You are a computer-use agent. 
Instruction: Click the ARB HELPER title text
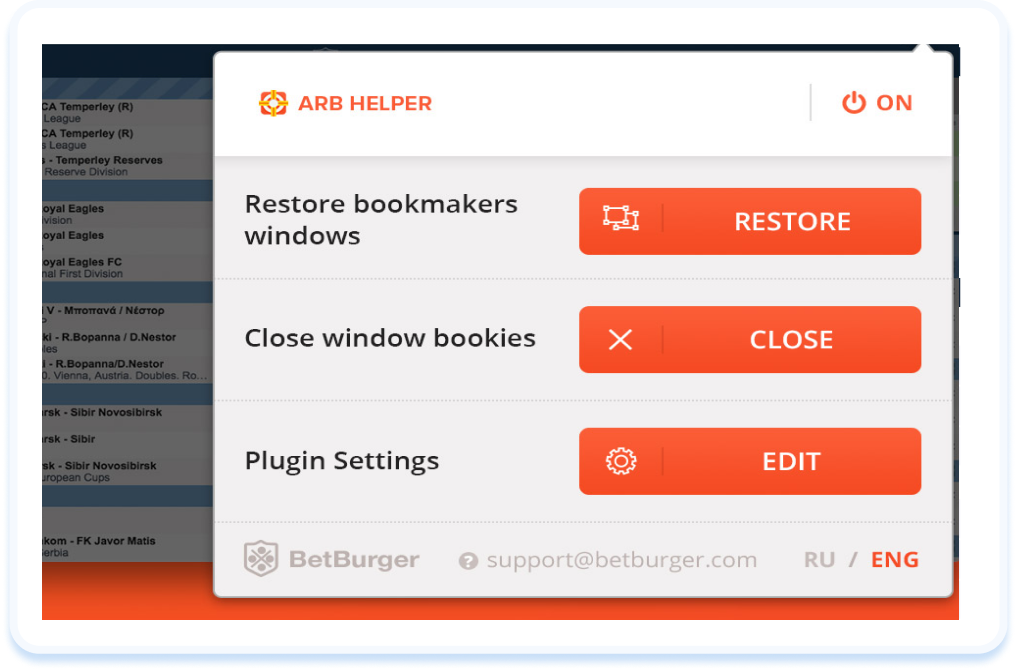(364, 104)
